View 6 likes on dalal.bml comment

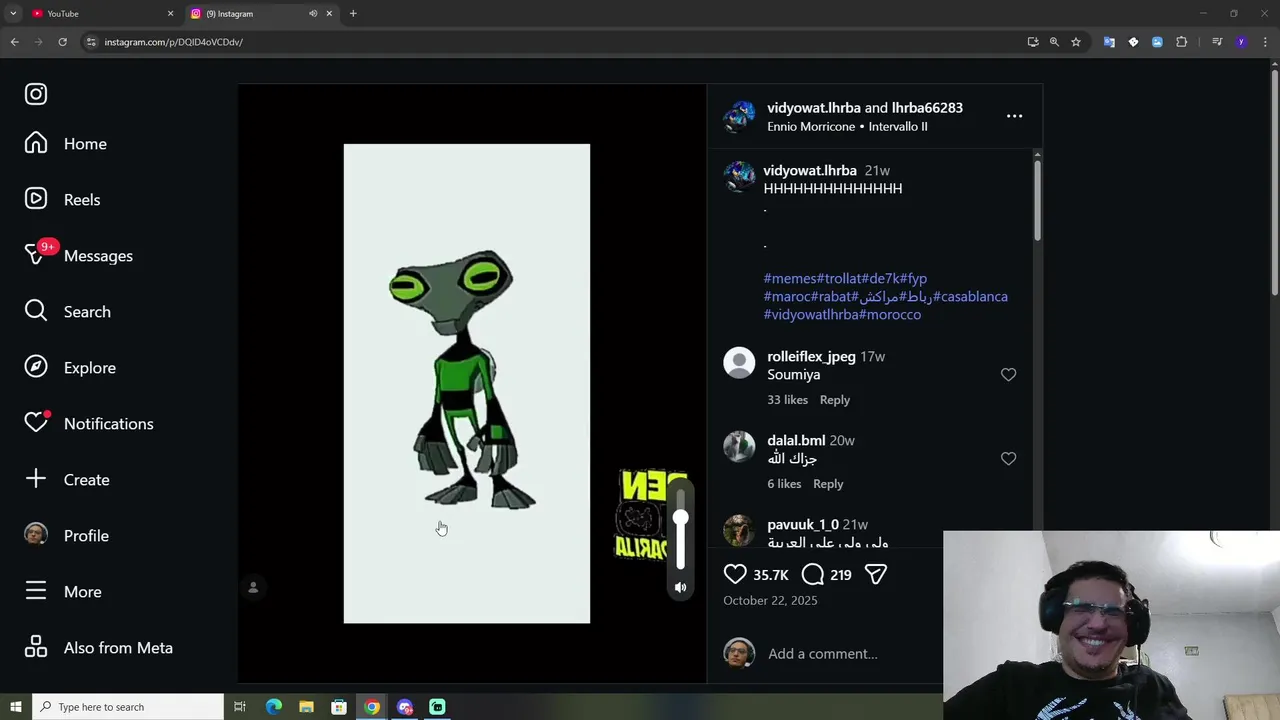784,484
